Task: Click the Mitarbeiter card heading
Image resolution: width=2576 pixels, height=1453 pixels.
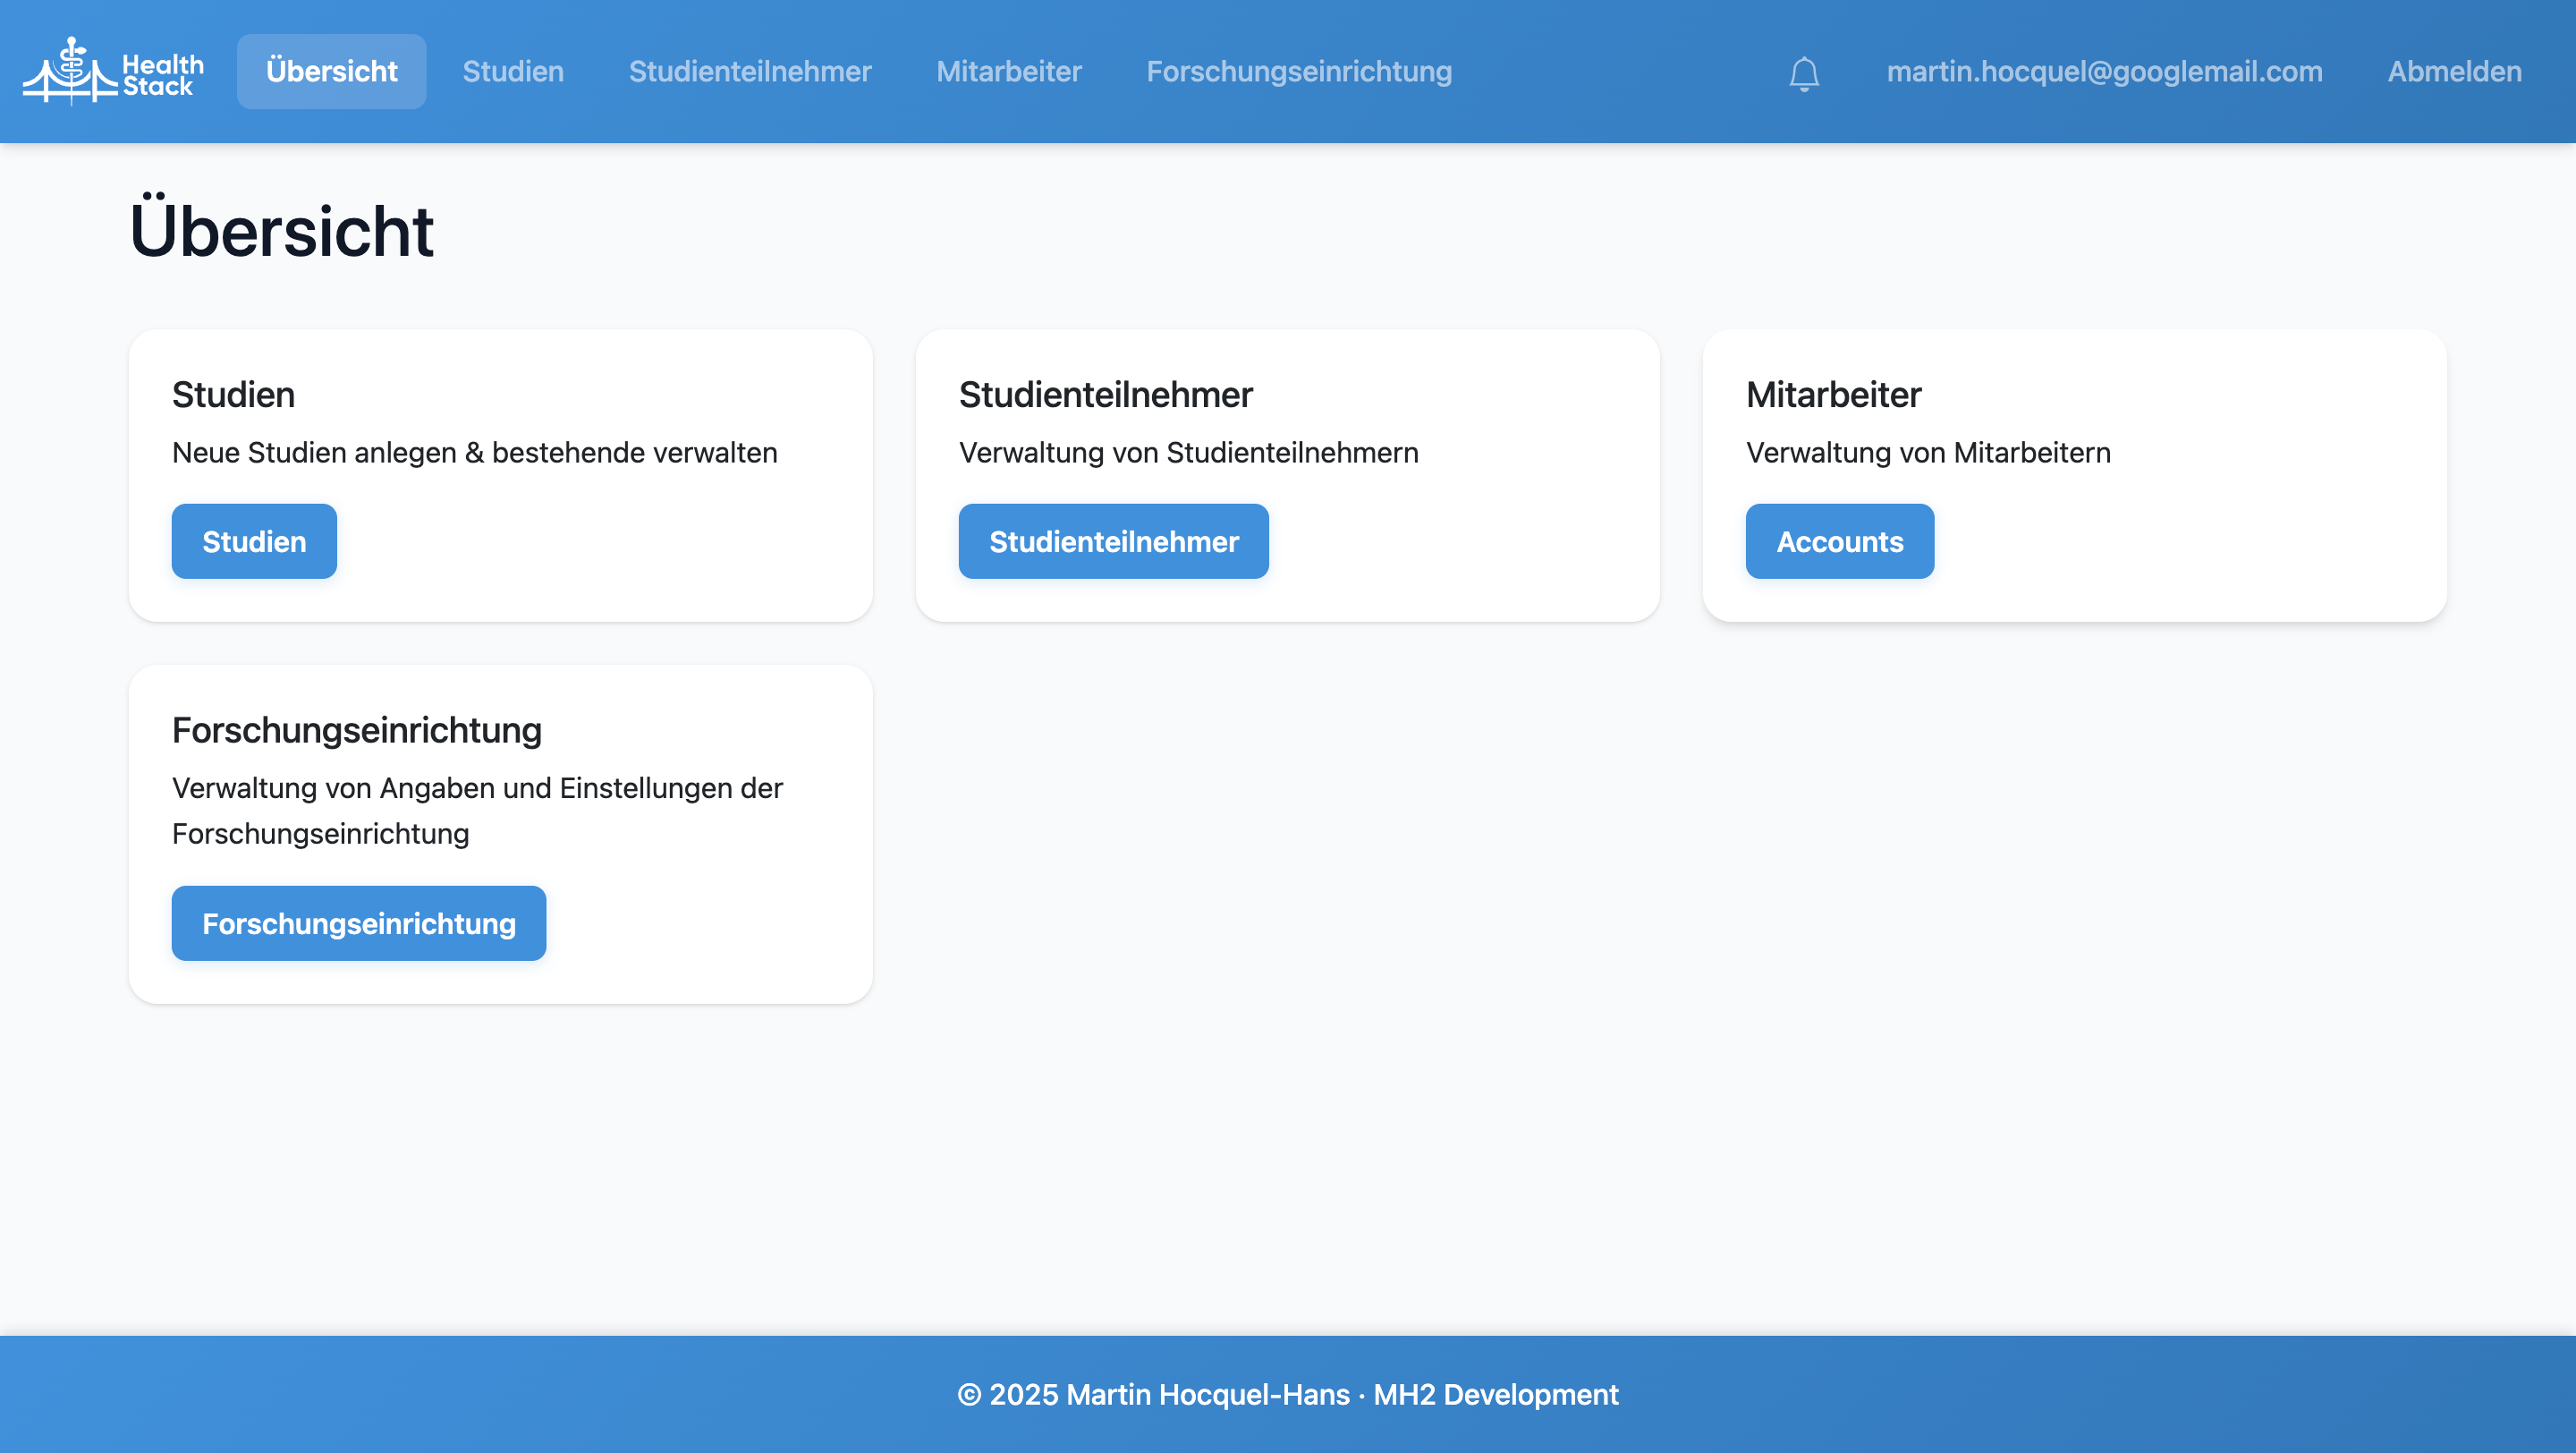Action: (1833, 395)
